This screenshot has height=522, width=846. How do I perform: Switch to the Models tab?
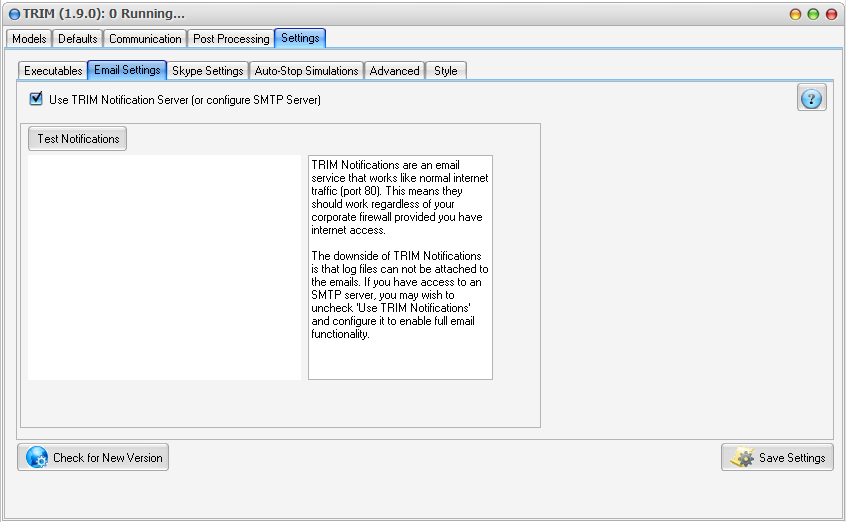[29, 39]
